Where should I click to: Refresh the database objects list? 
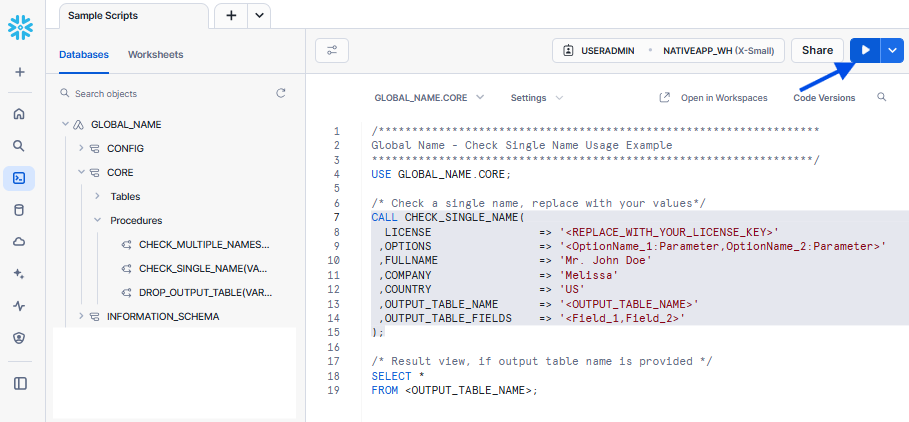coord(281,93)
